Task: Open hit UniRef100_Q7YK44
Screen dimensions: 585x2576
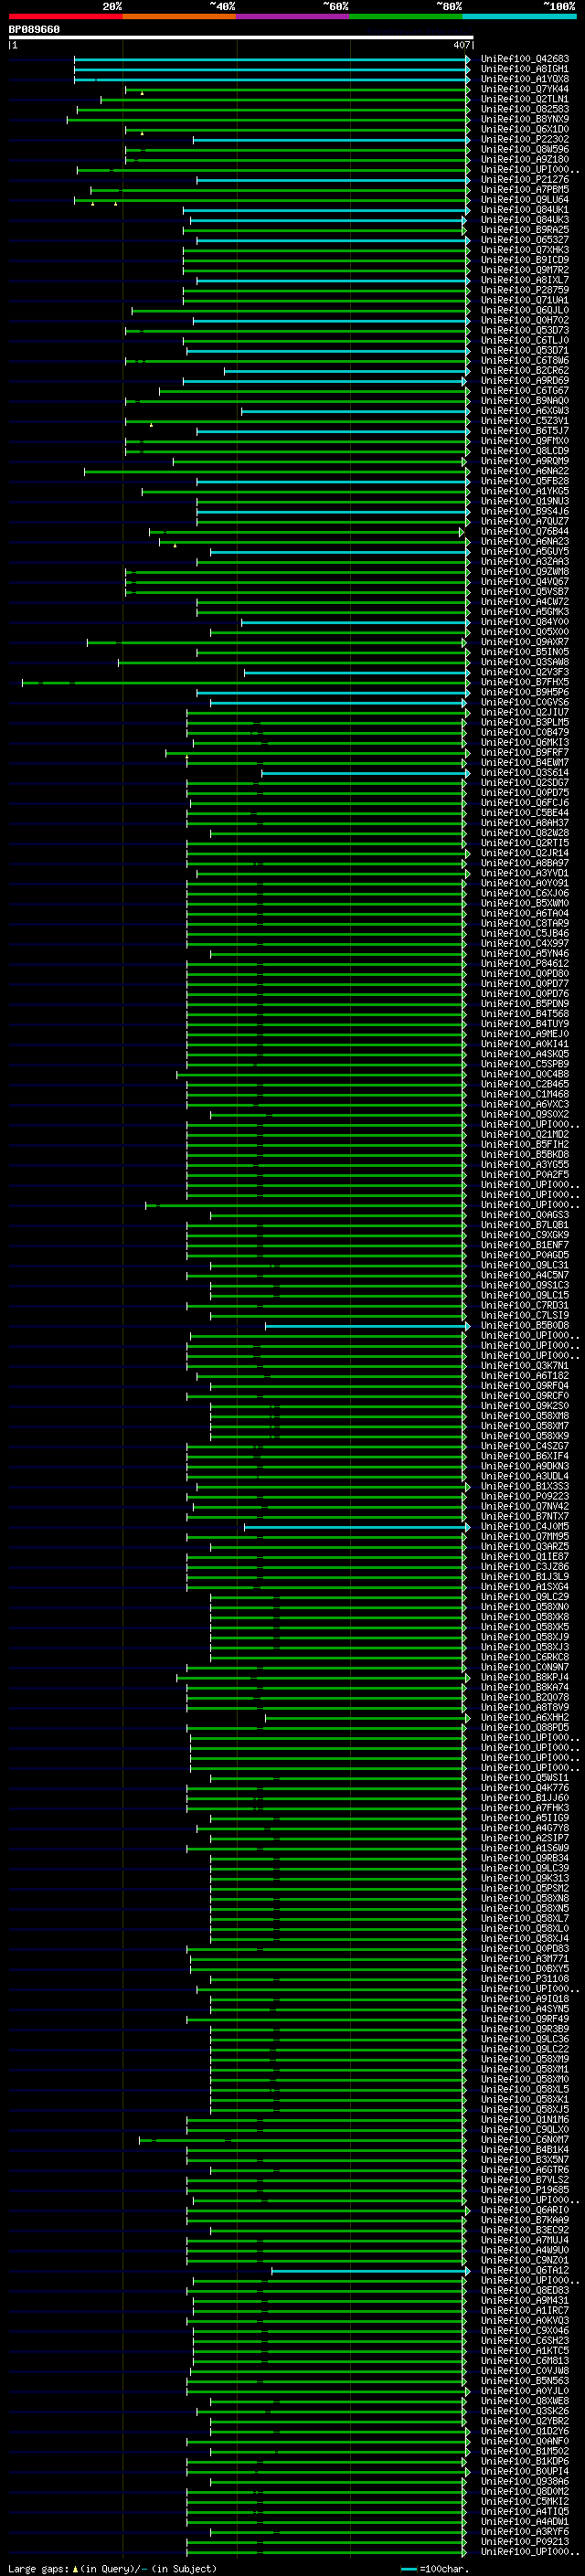Action: [525, 89]
